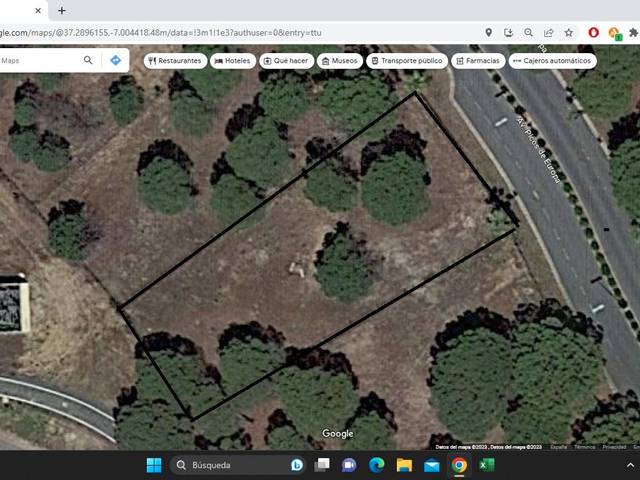Open the red Opera-style extension icon
The height and width of the screenshot is (480, 640).
pos(593,33)
